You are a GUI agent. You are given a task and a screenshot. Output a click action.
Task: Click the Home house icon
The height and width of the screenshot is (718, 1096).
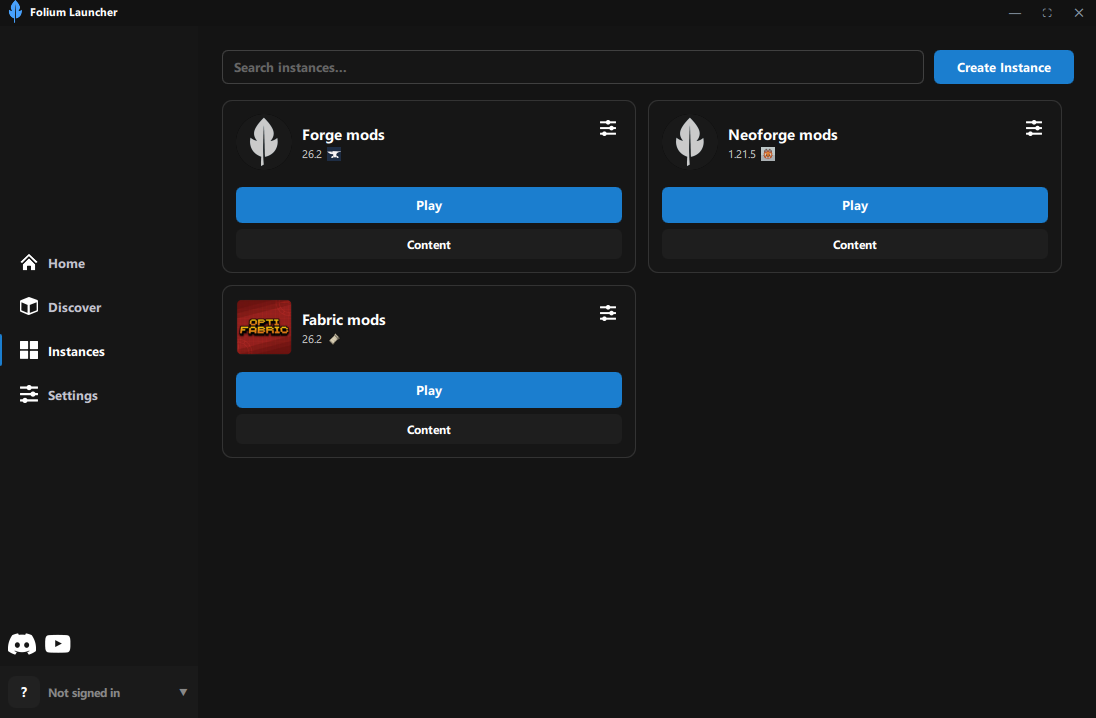29,263
